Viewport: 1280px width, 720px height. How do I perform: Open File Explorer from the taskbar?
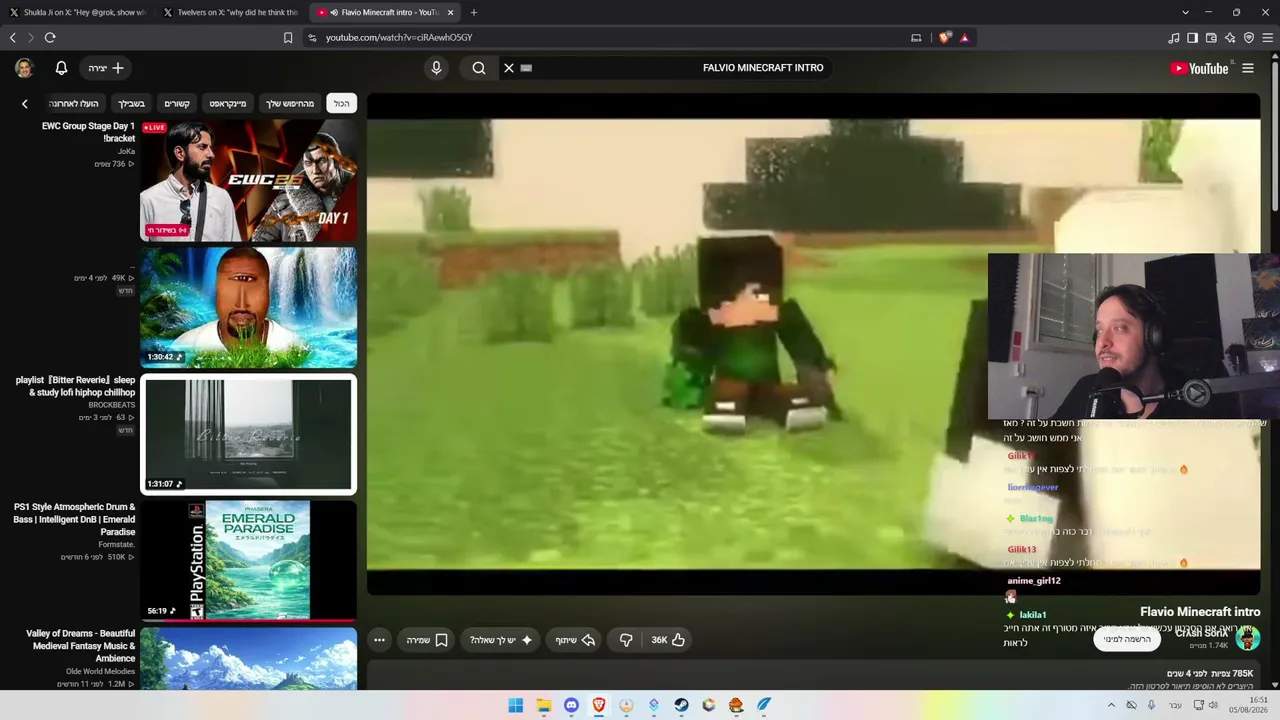pyautogui.click(x=544, y=705)
